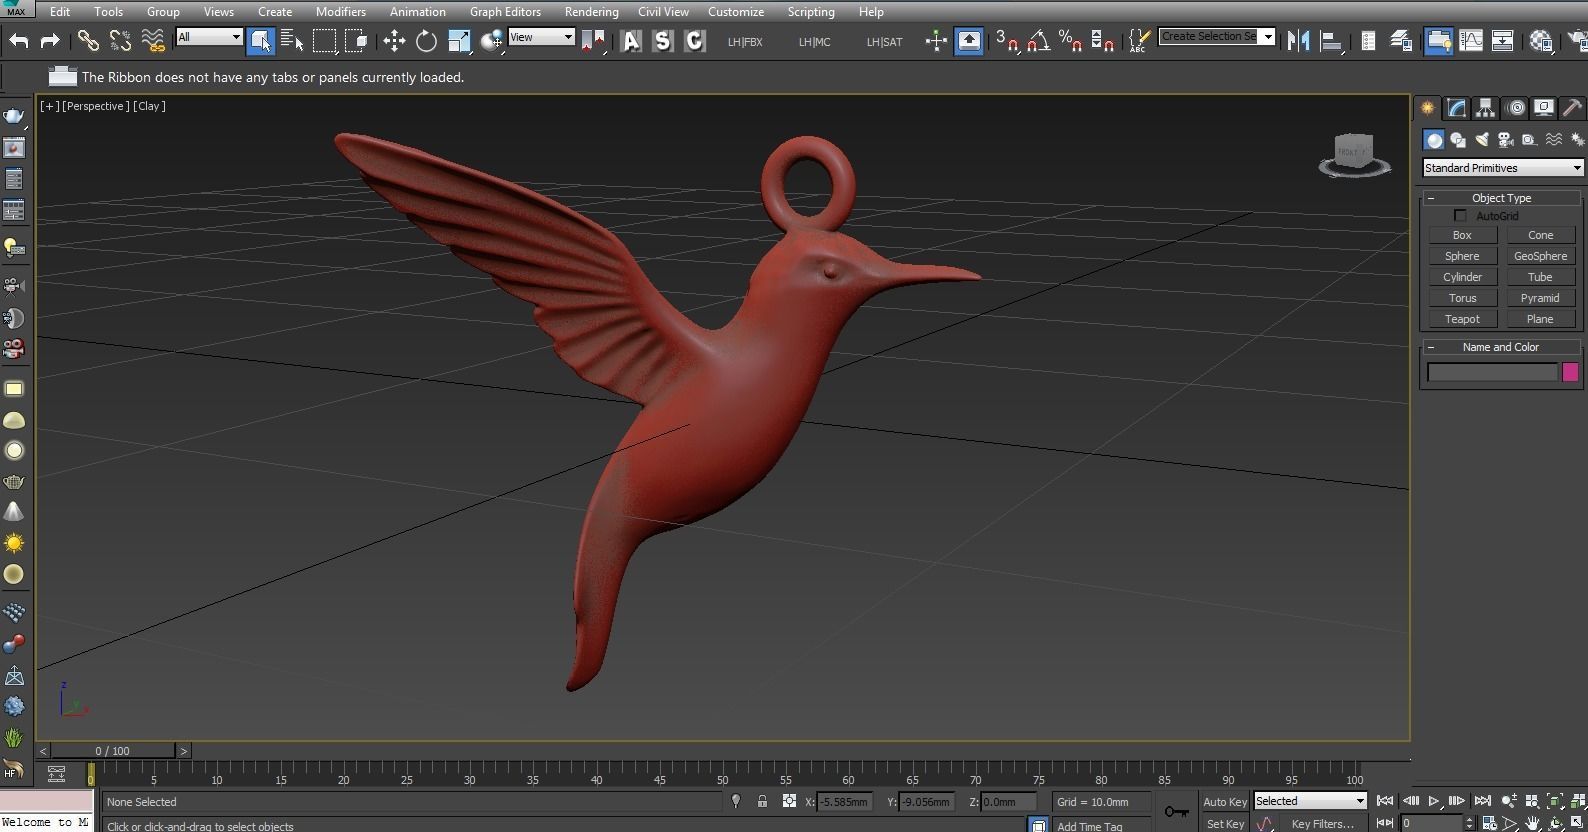The image size is (1588, 832).
Task: Click the Auto Key button
Action: click(x=1224, y=802)
